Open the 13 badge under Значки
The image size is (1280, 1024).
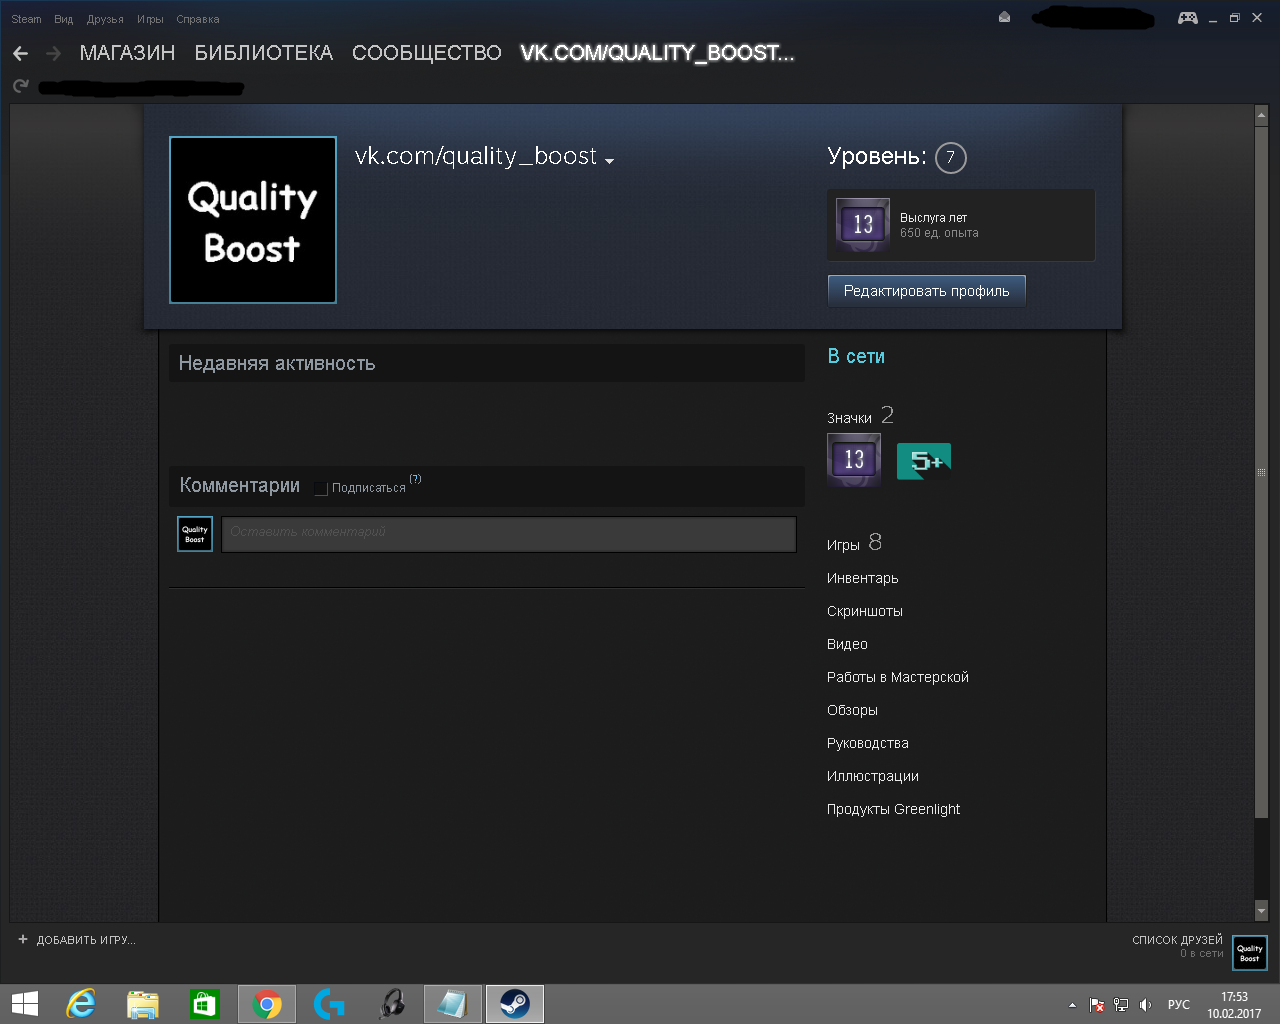(x=854, y=460)
